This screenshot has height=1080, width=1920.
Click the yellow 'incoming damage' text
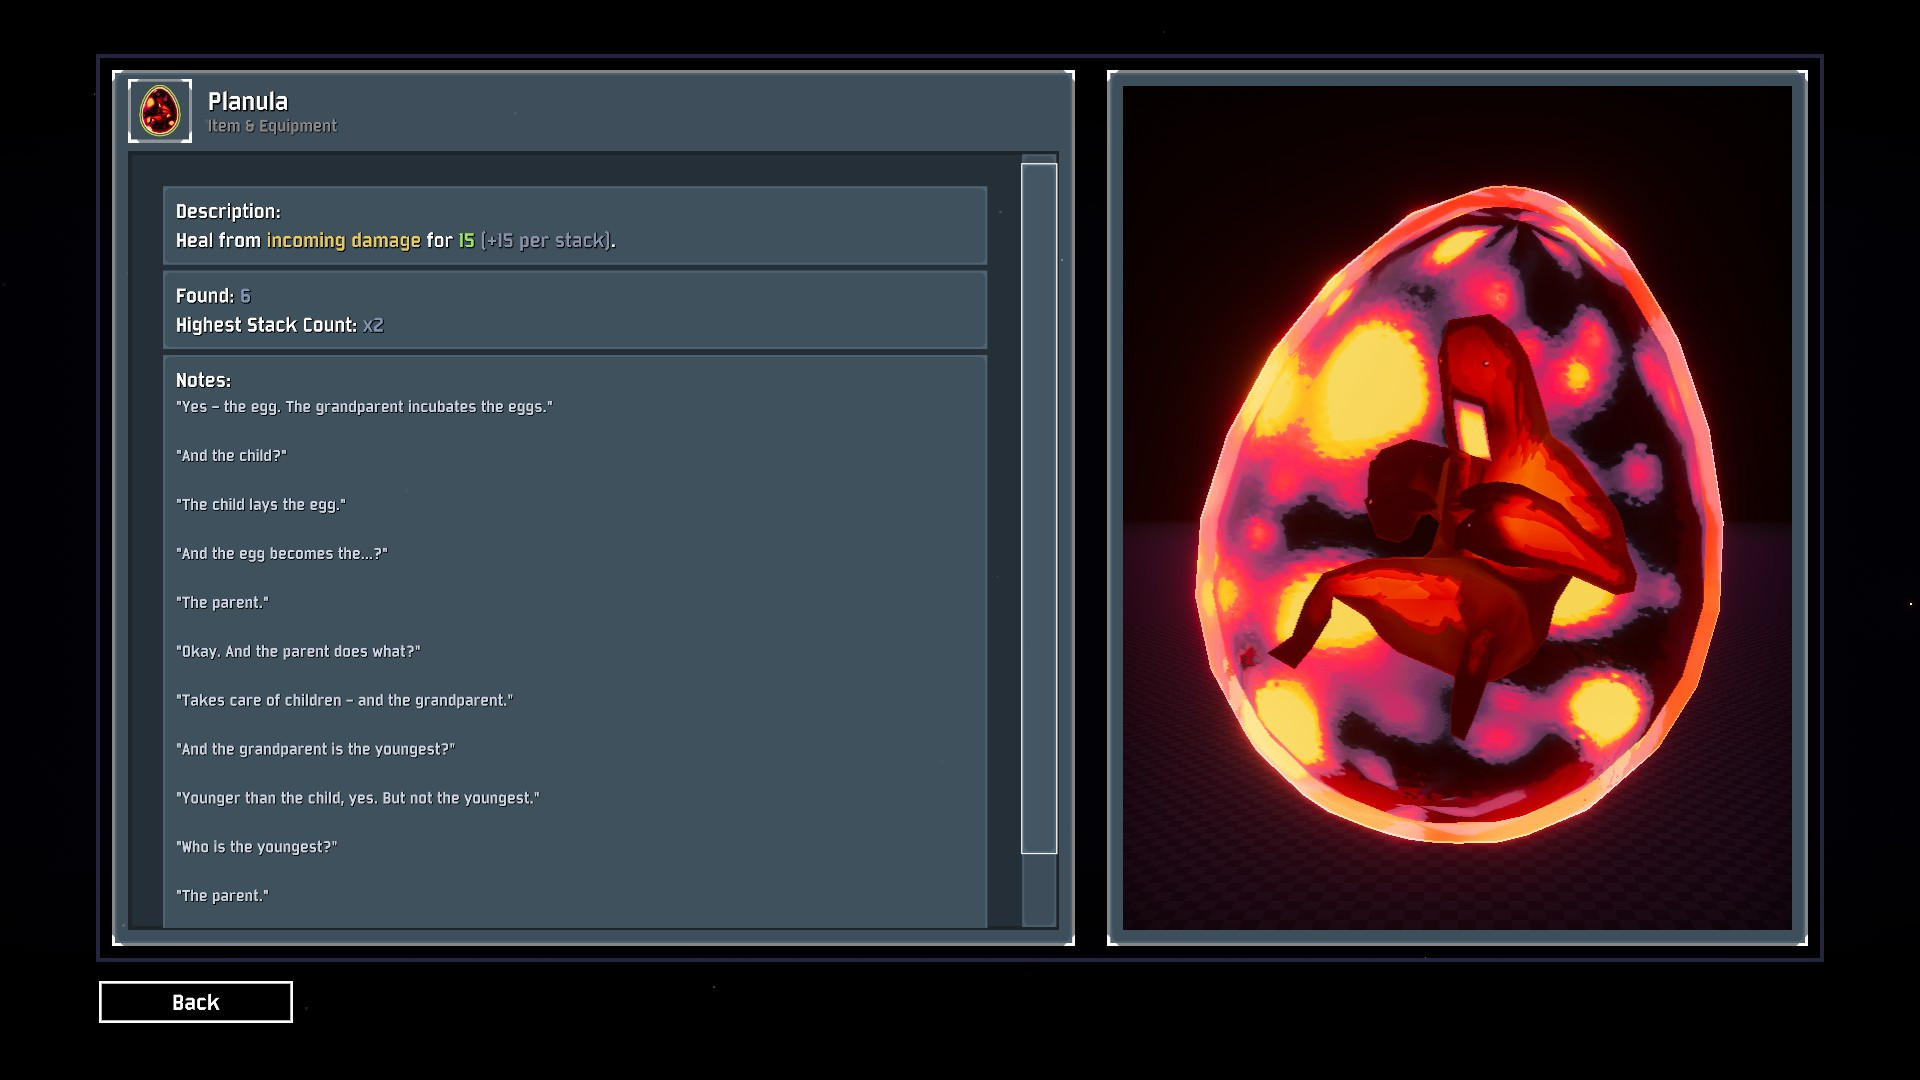(x=343, y=240)
